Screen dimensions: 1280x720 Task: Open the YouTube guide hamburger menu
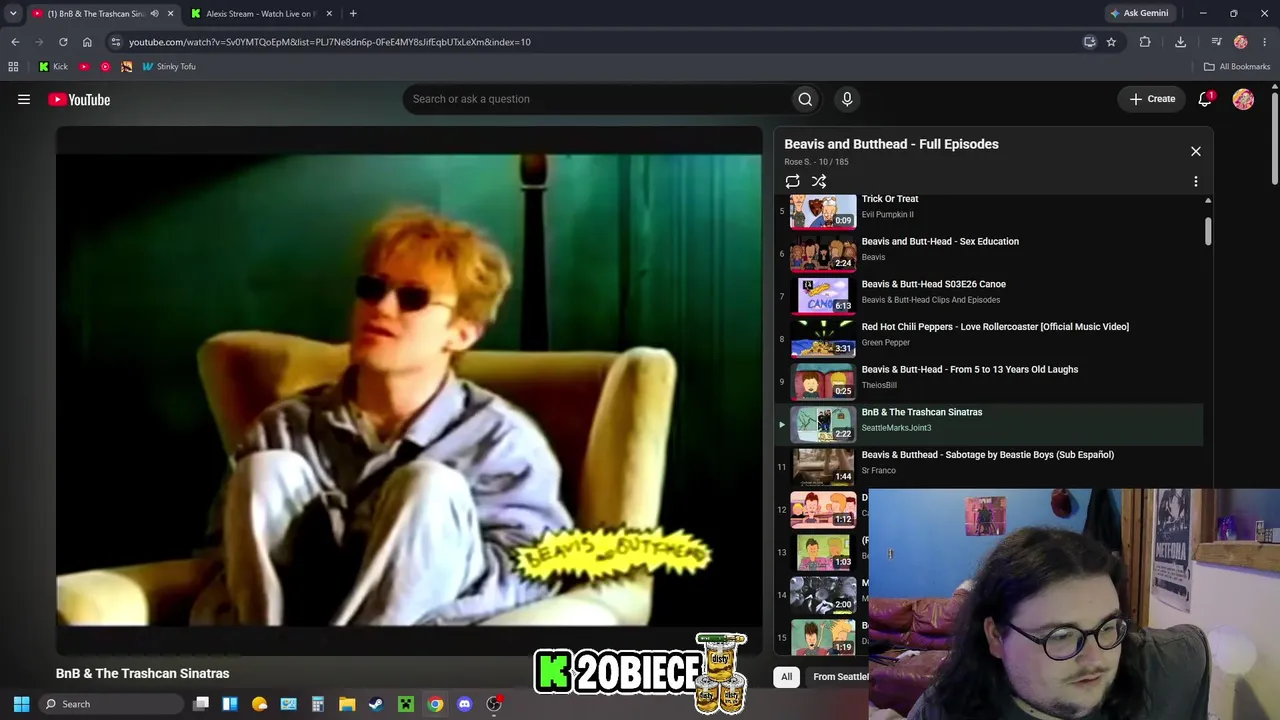click(x=24, y=99)
